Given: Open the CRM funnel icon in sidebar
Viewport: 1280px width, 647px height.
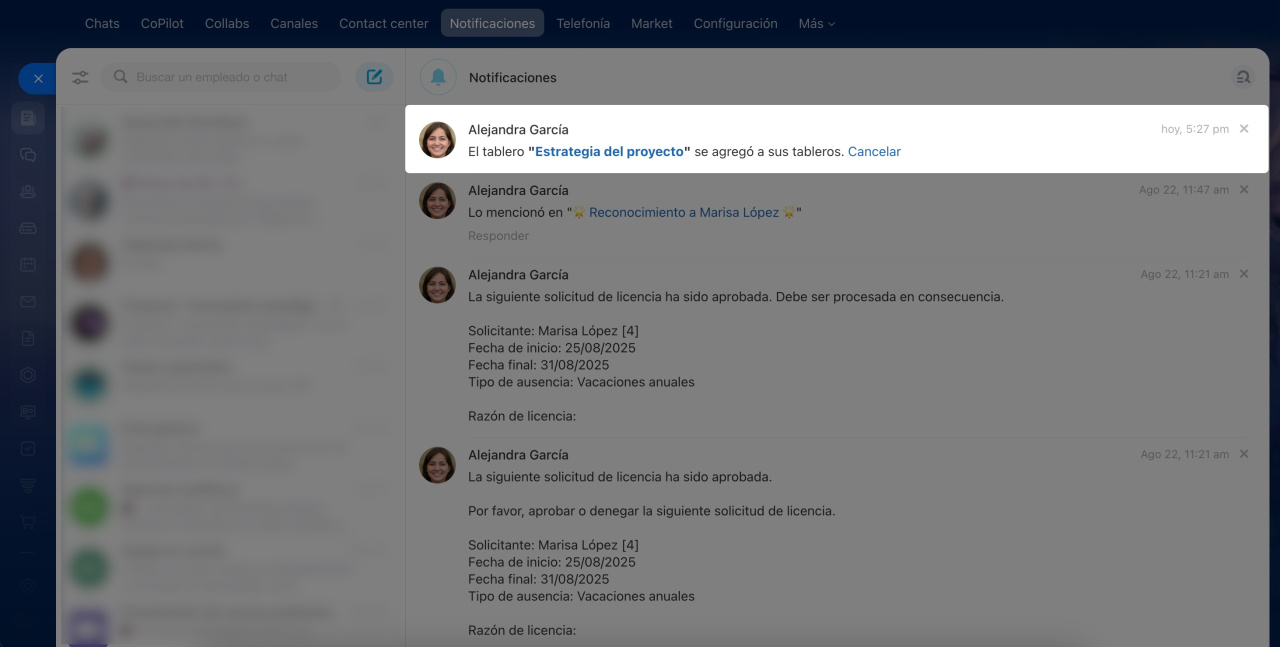Looking at the screenshot, I should pyautogui.click(x=28, y=485).
